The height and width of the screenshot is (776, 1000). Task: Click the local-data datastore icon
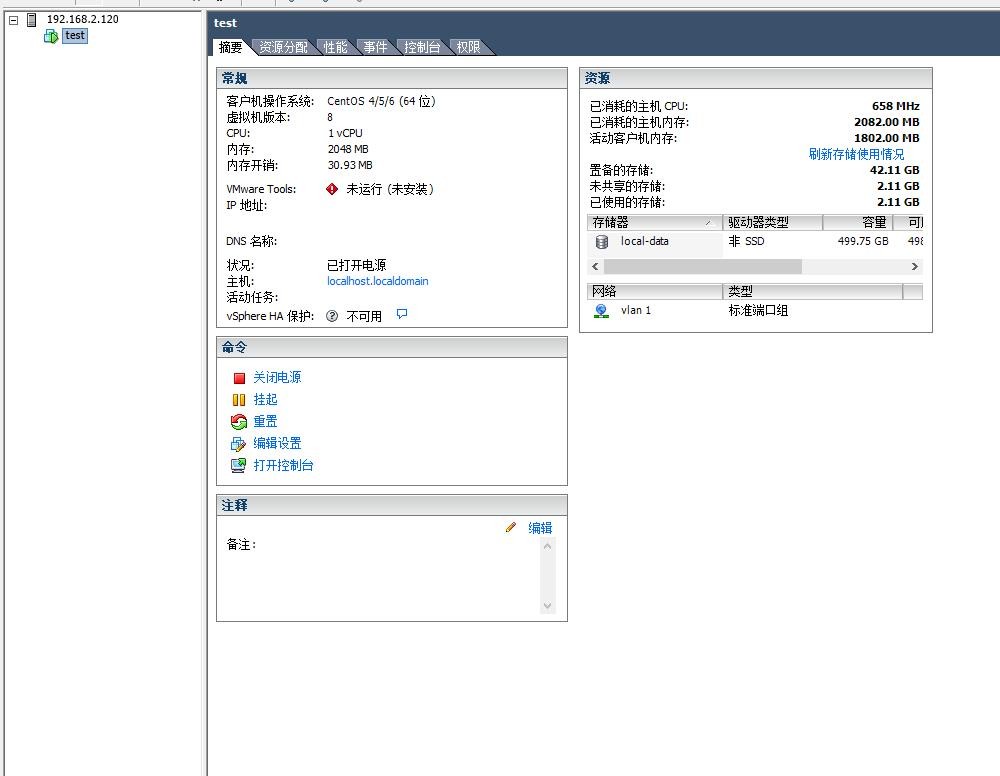pyautogui.click(x=601, y=242)
